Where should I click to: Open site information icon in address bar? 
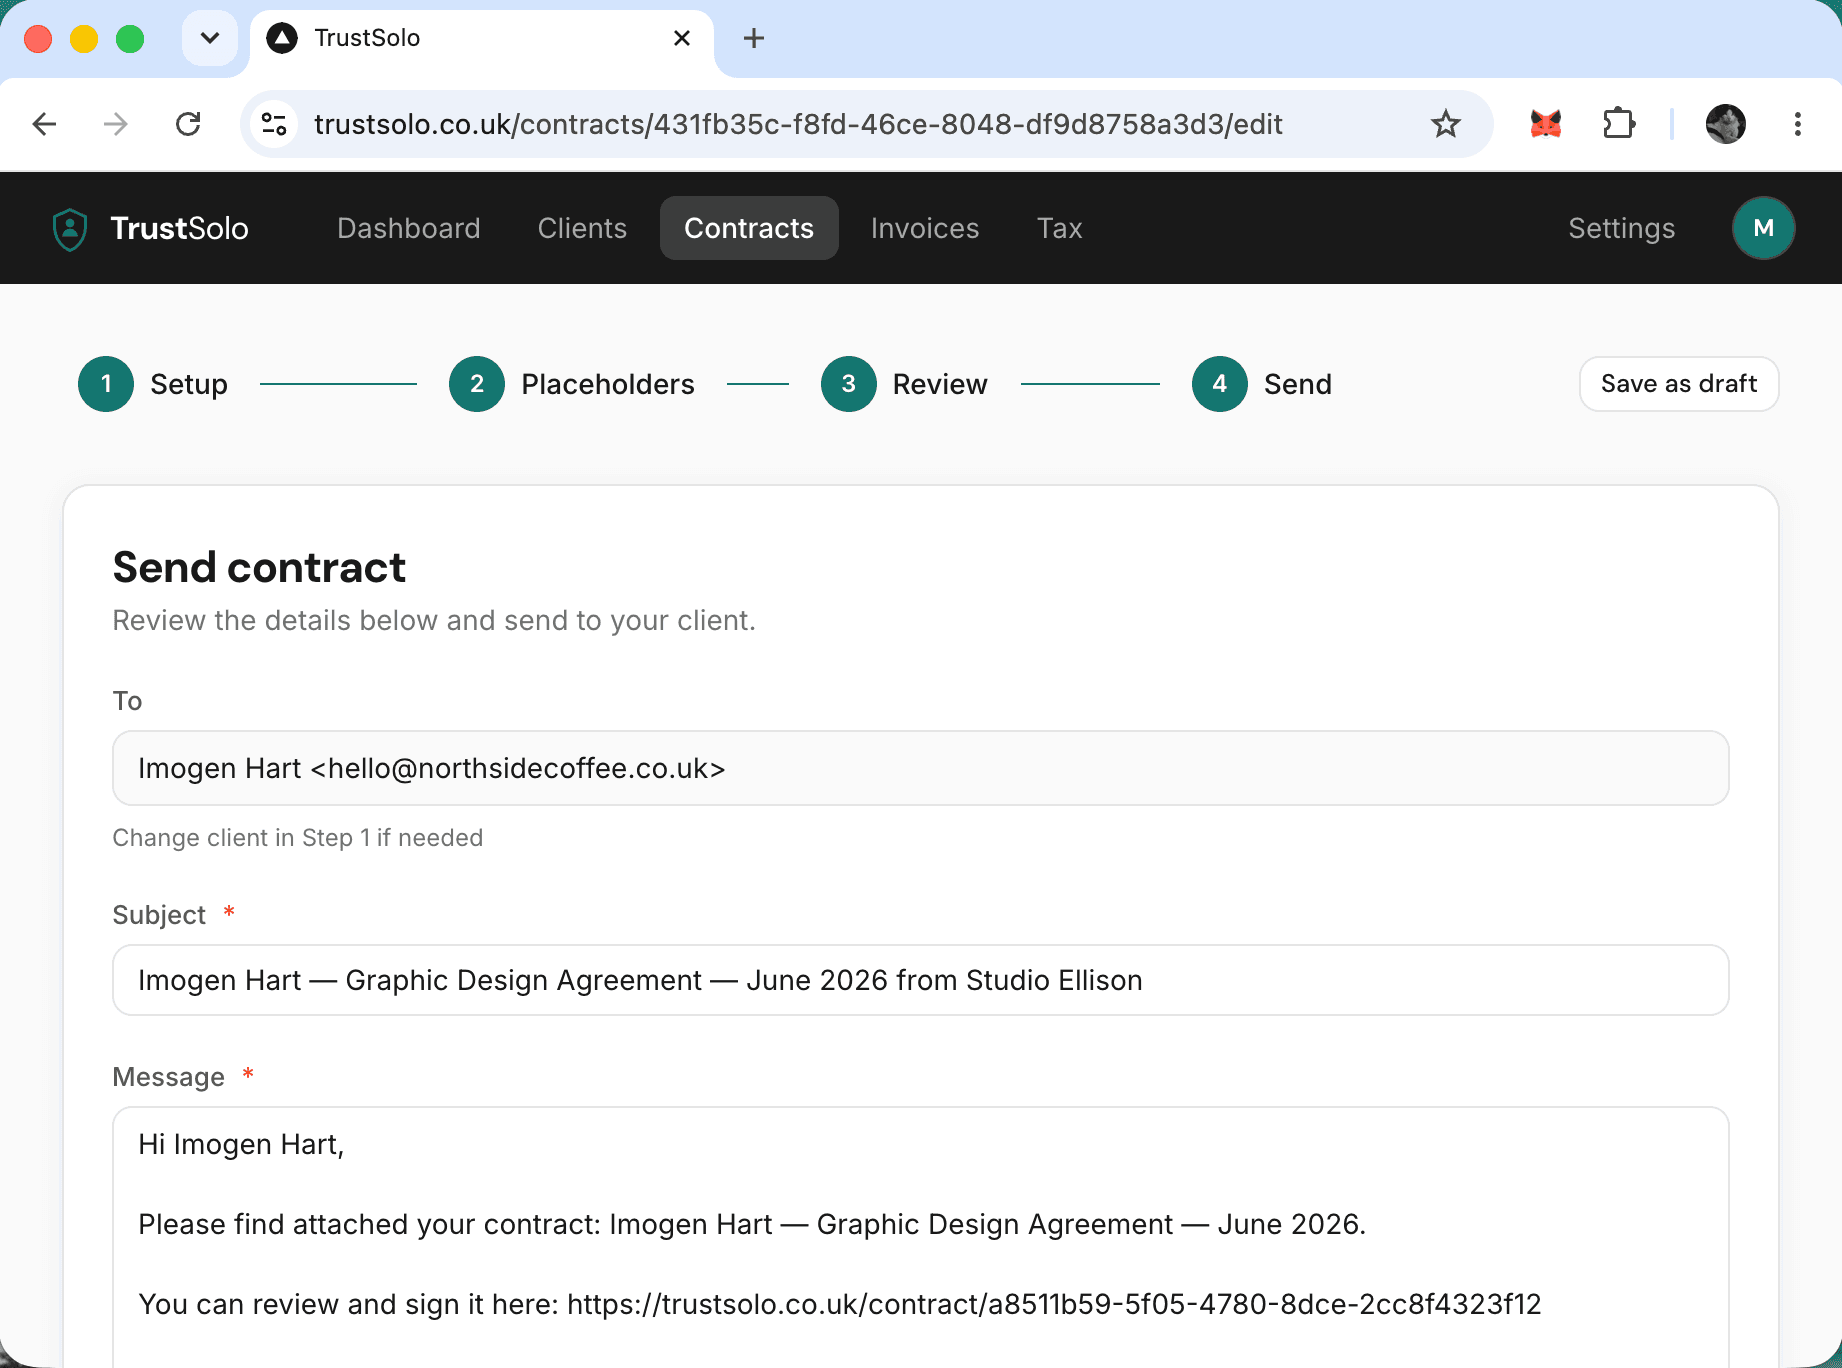(274, 124)
